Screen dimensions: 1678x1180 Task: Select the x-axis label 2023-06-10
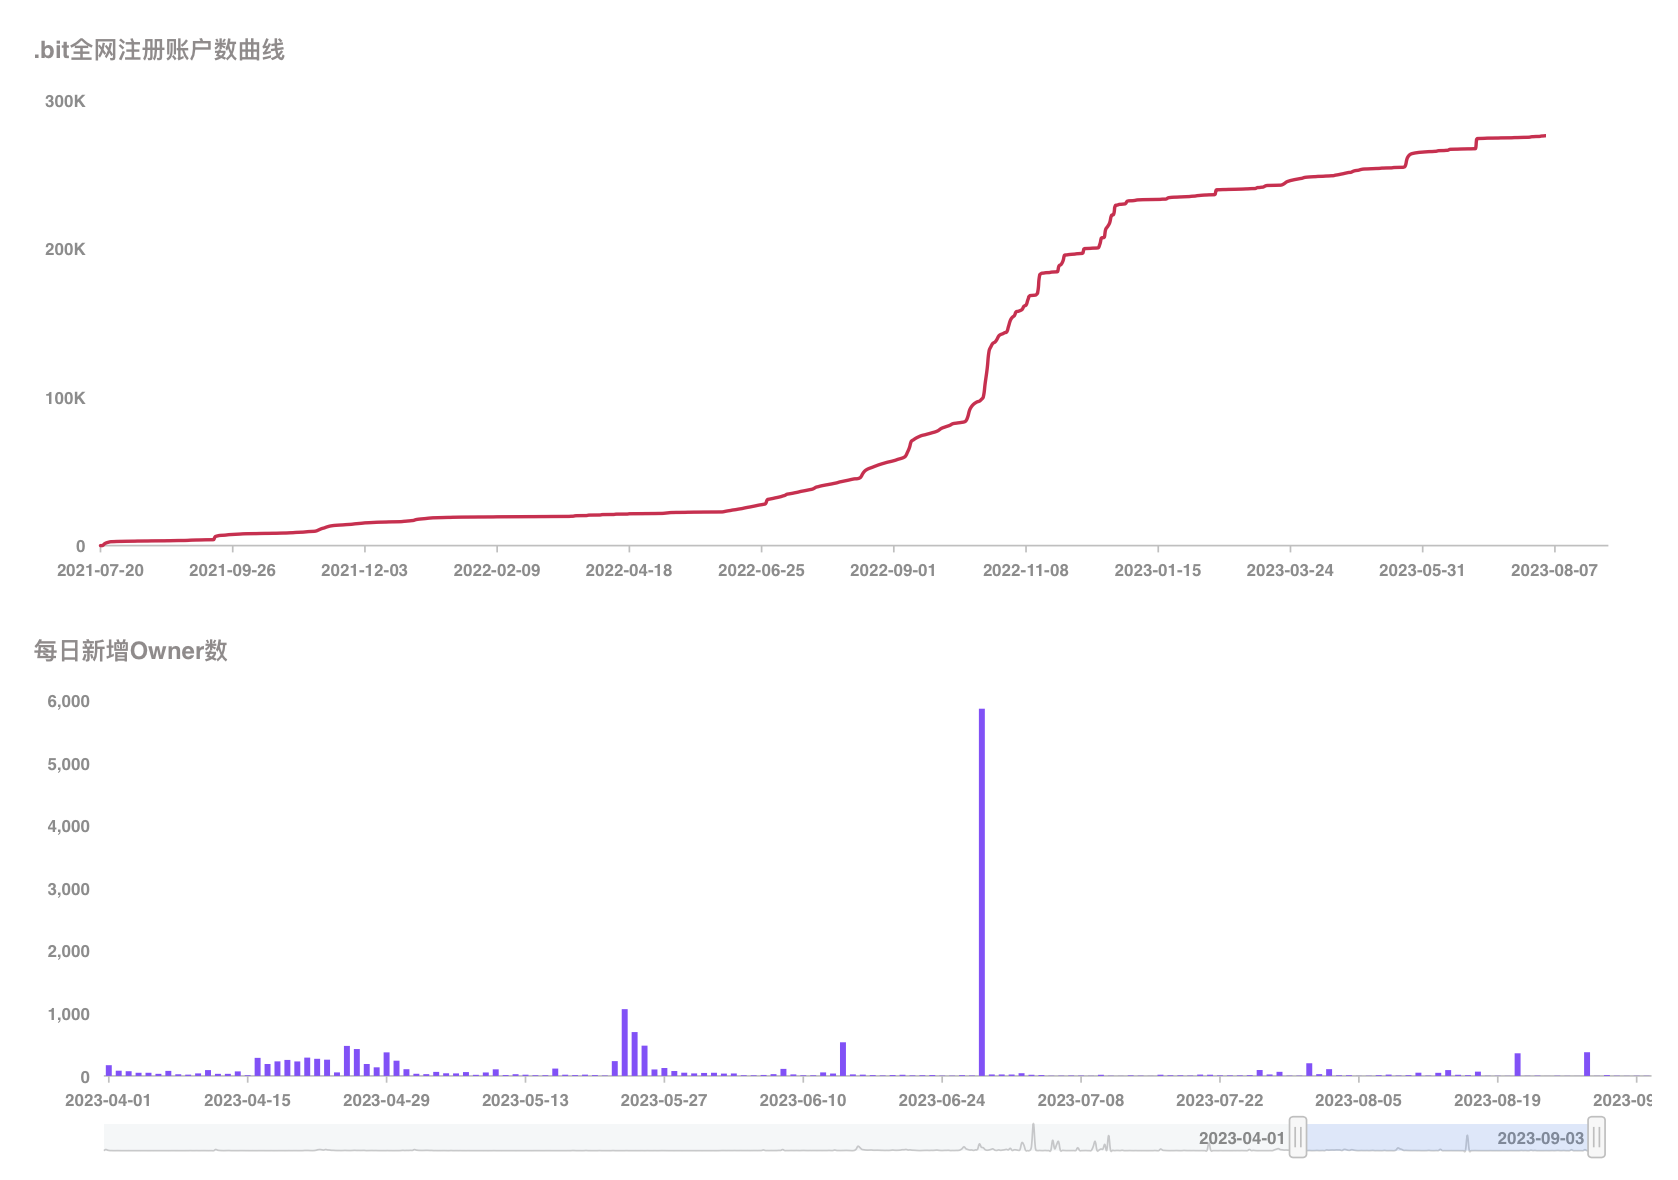[803, 1100]
